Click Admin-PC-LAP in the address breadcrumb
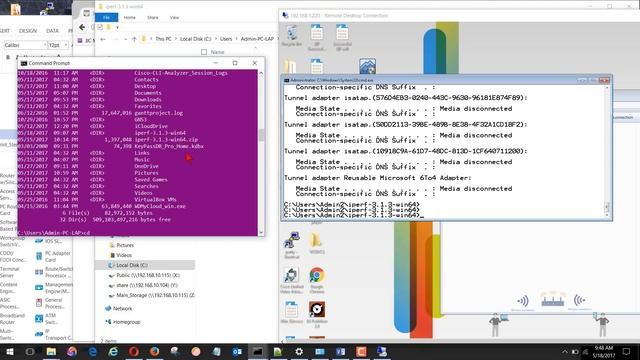This screenshot has height=360, width=640. [x=257, y=39]
